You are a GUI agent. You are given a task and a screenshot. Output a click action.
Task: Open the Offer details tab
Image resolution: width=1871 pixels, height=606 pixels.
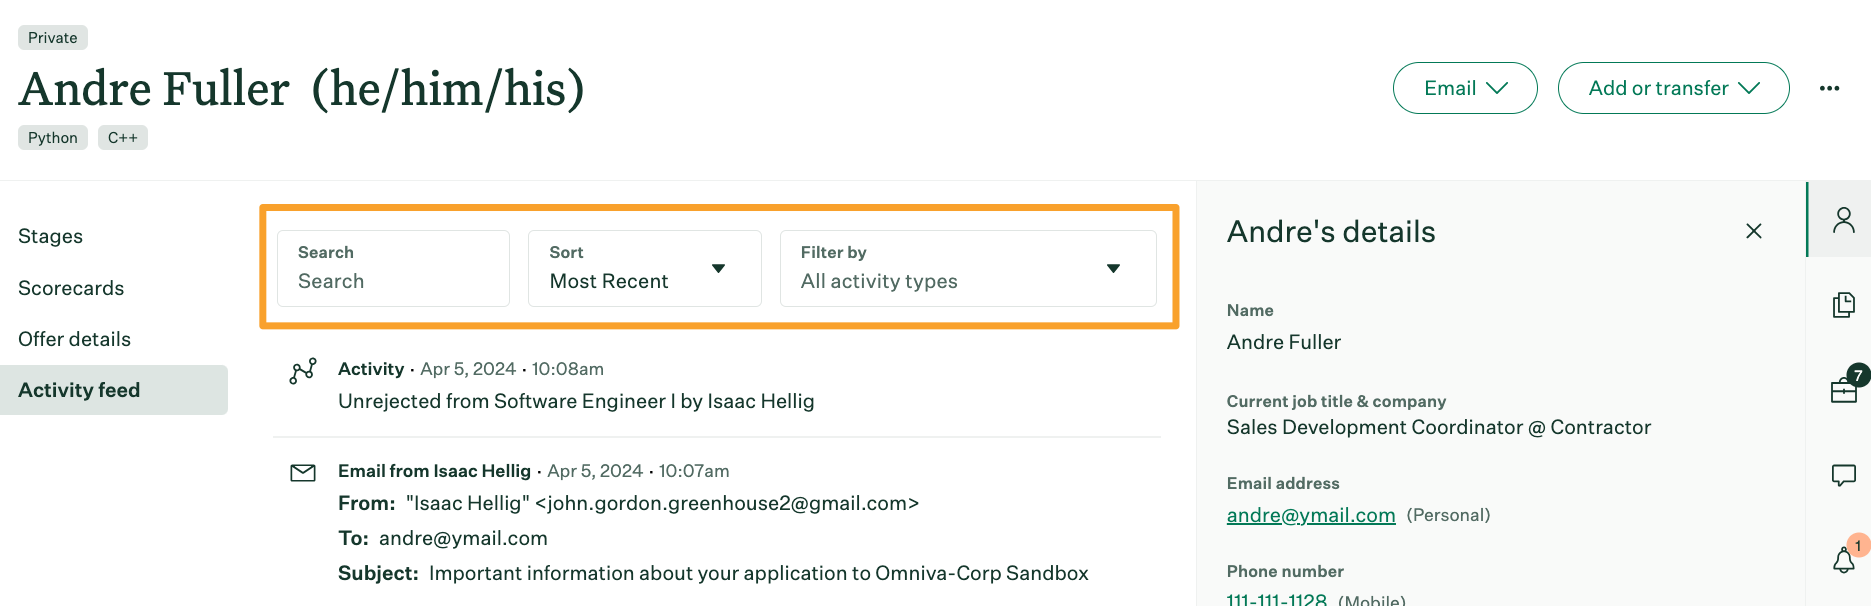pos(75,339)
